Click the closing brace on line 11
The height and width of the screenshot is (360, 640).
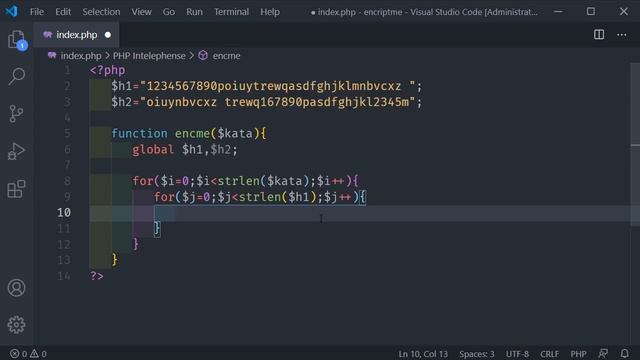(157, 229)
